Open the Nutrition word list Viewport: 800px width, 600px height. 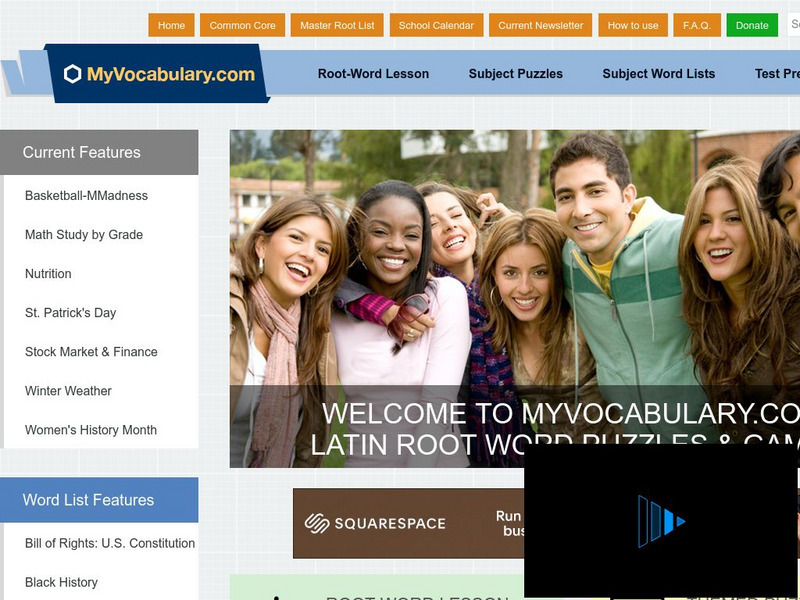48,273
